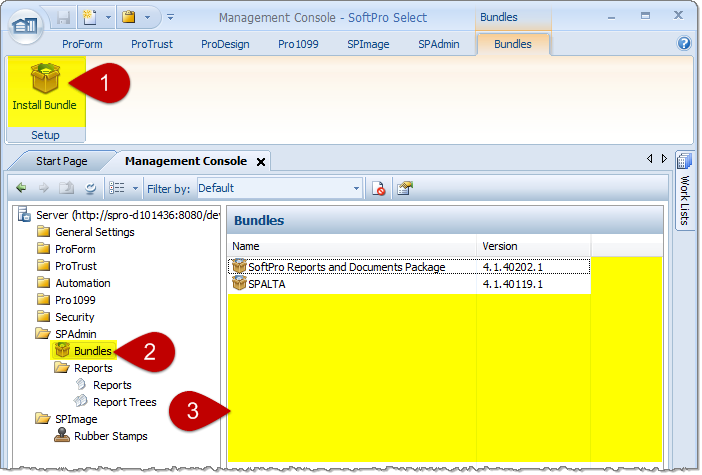Switch to the Pro1099 ribbon tab
Image resolution: width=702 pixels, height=475 pixels.
coord(298,44)
